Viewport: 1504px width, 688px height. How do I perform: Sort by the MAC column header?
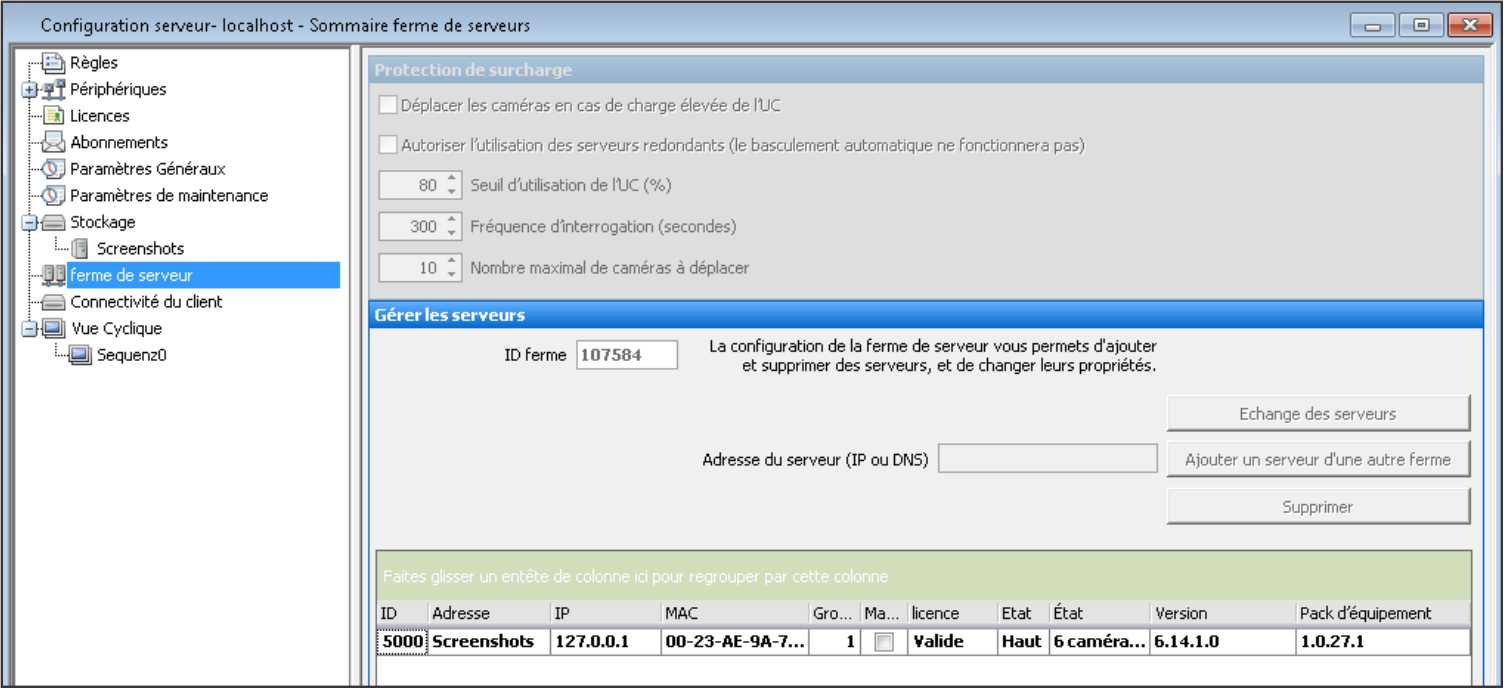coord(734,613)
